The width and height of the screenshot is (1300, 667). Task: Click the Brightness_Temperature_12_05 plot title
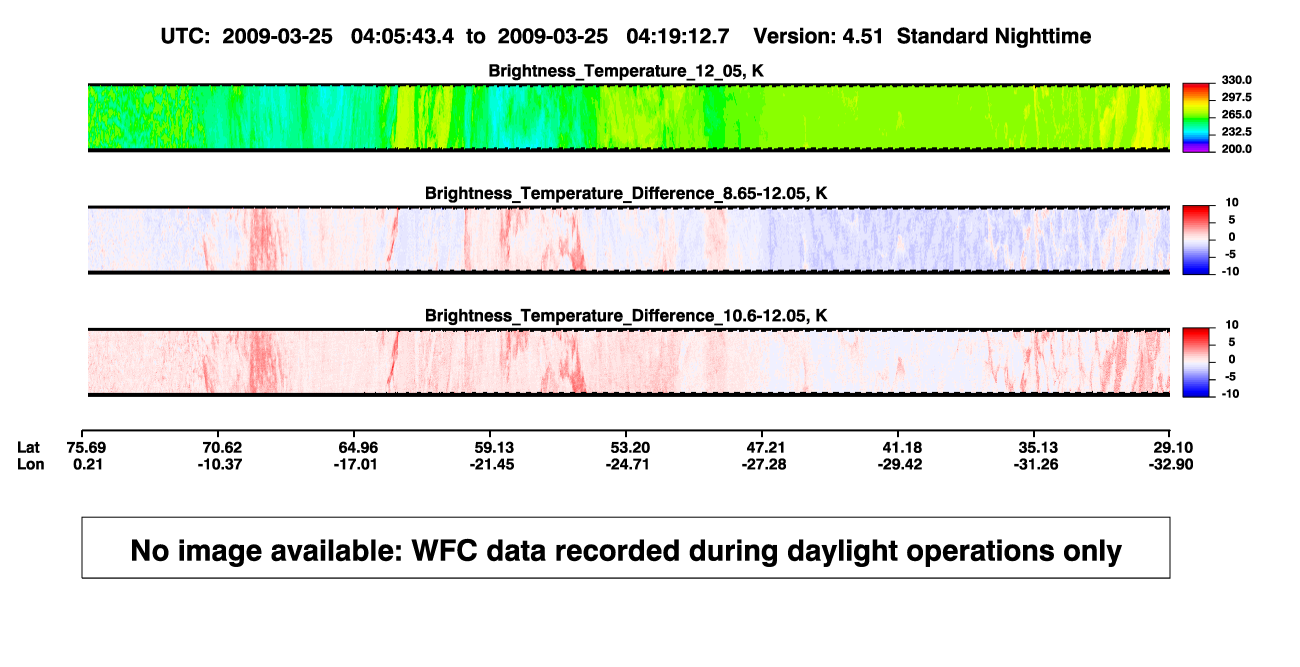pyautogui.click(x=626, y=71)
